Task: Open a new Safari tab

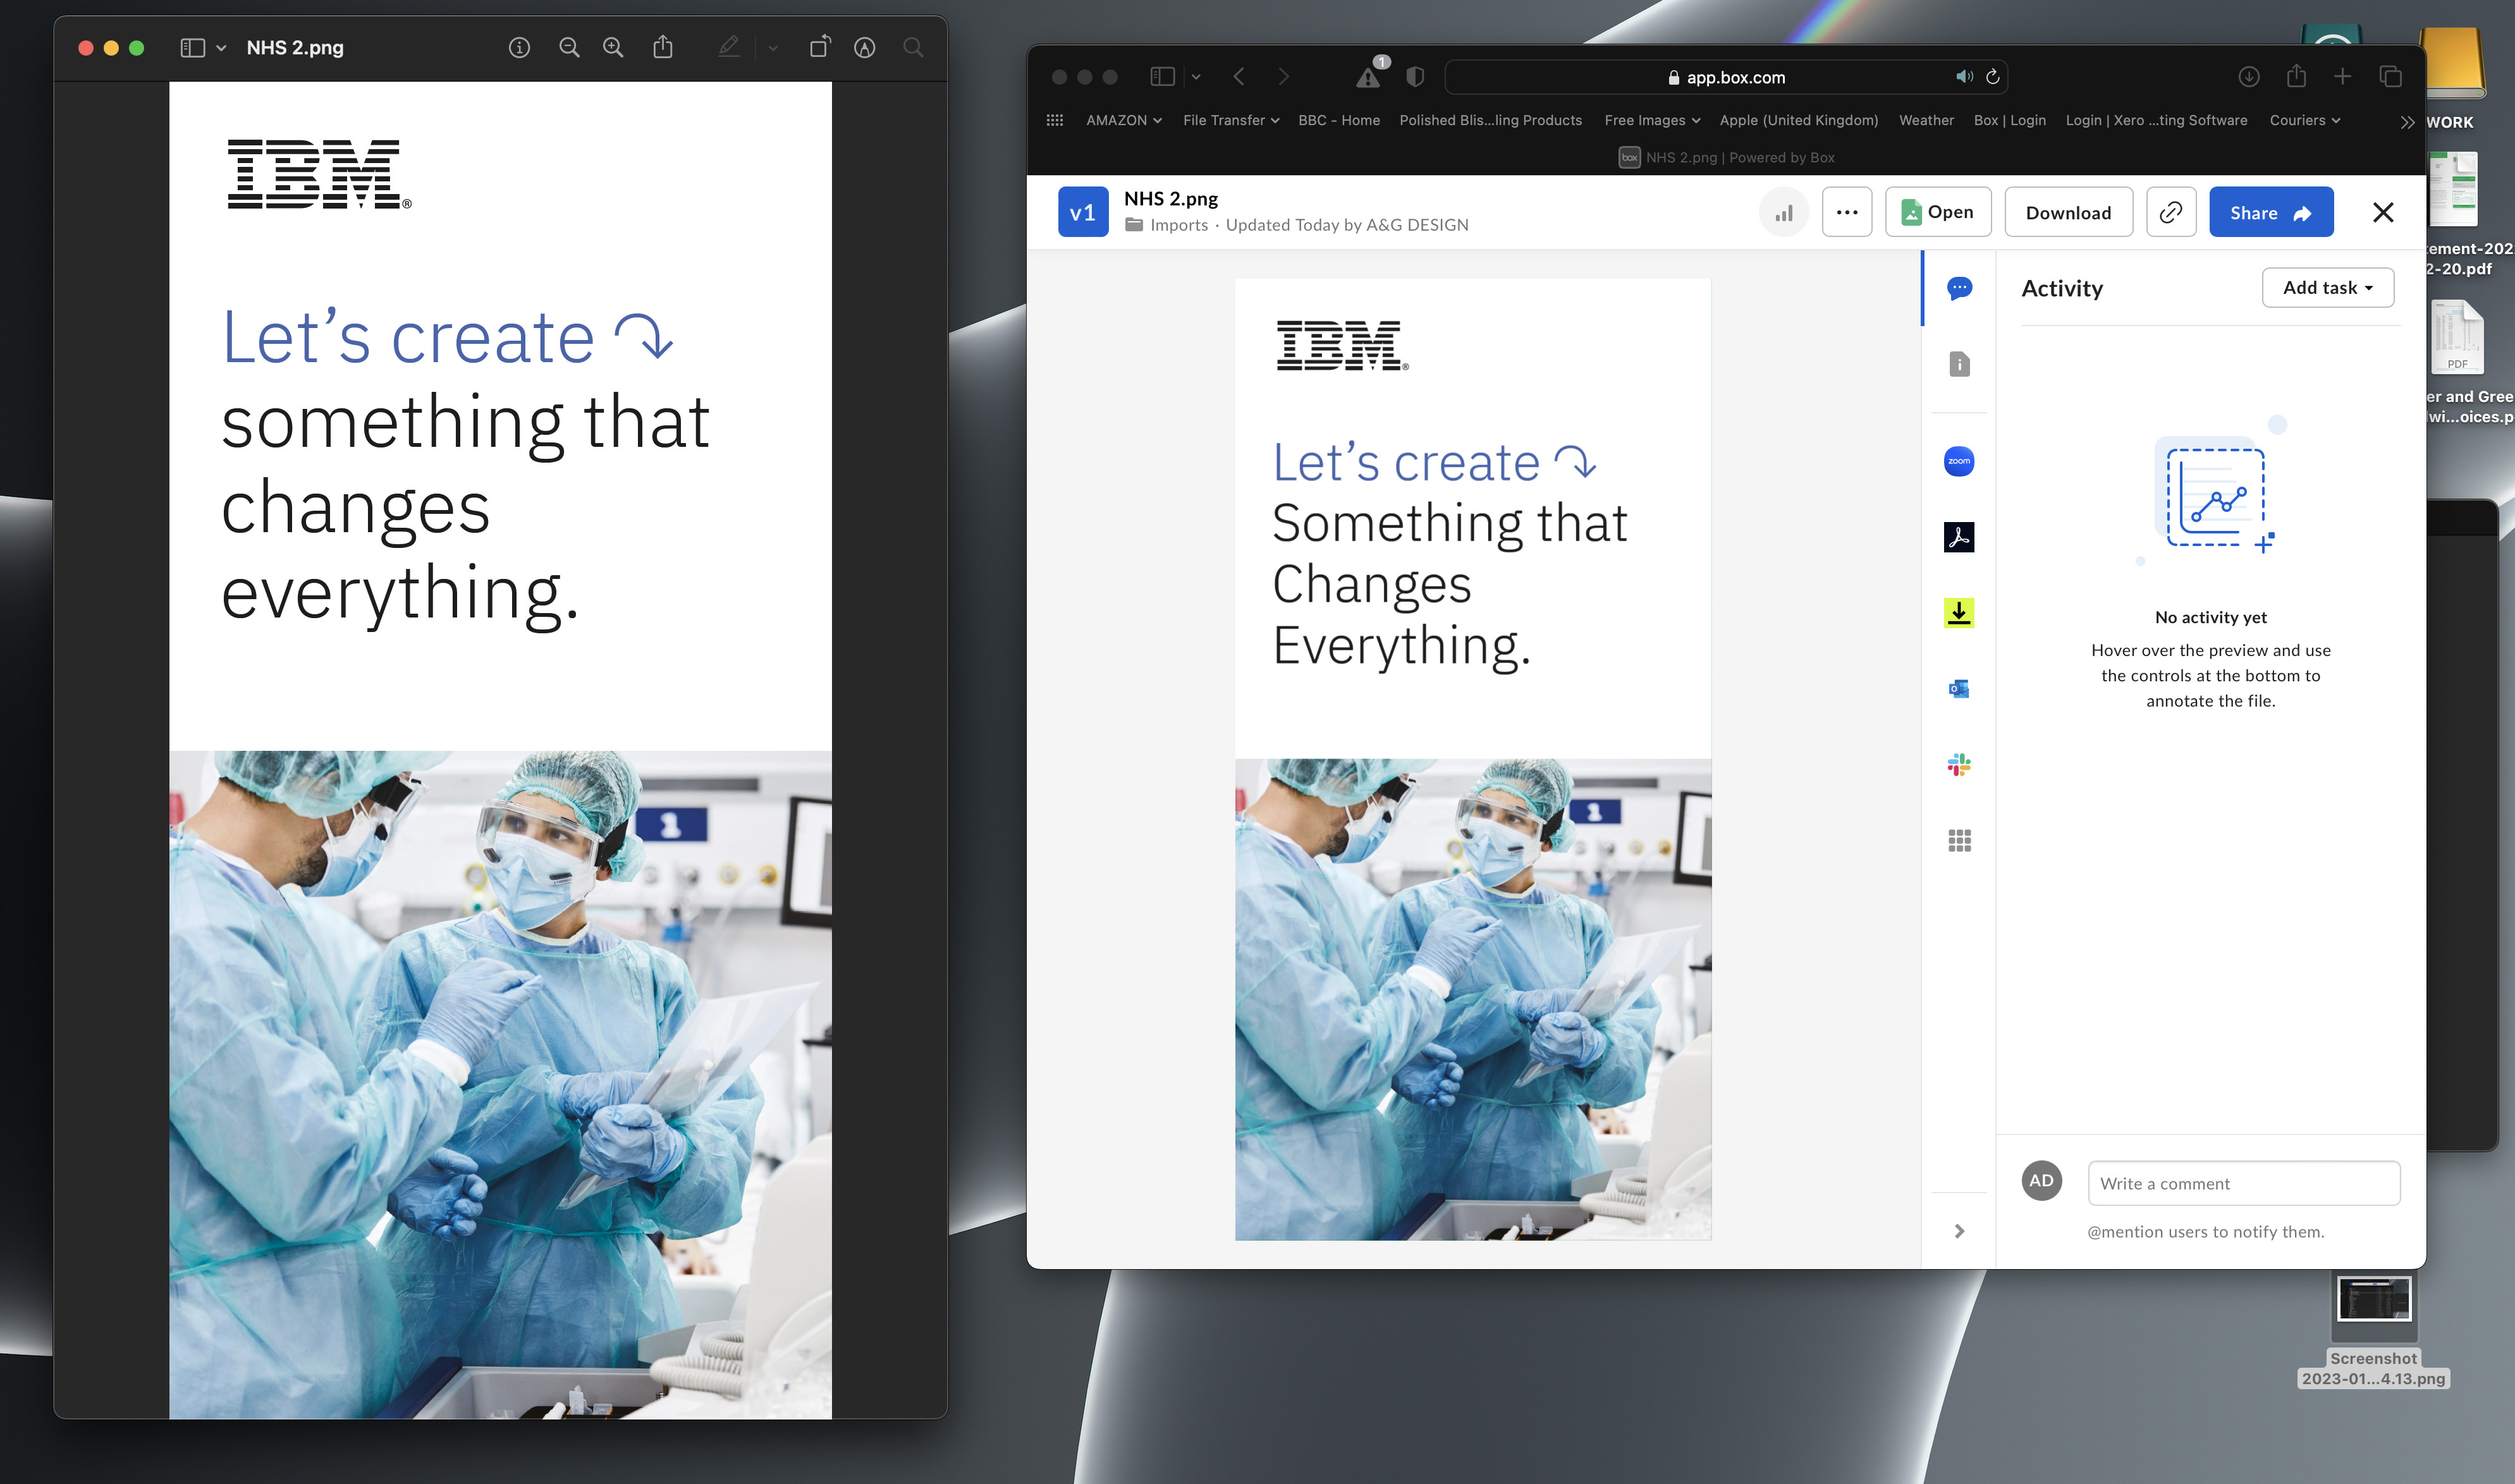Action: click(2343, 77)
